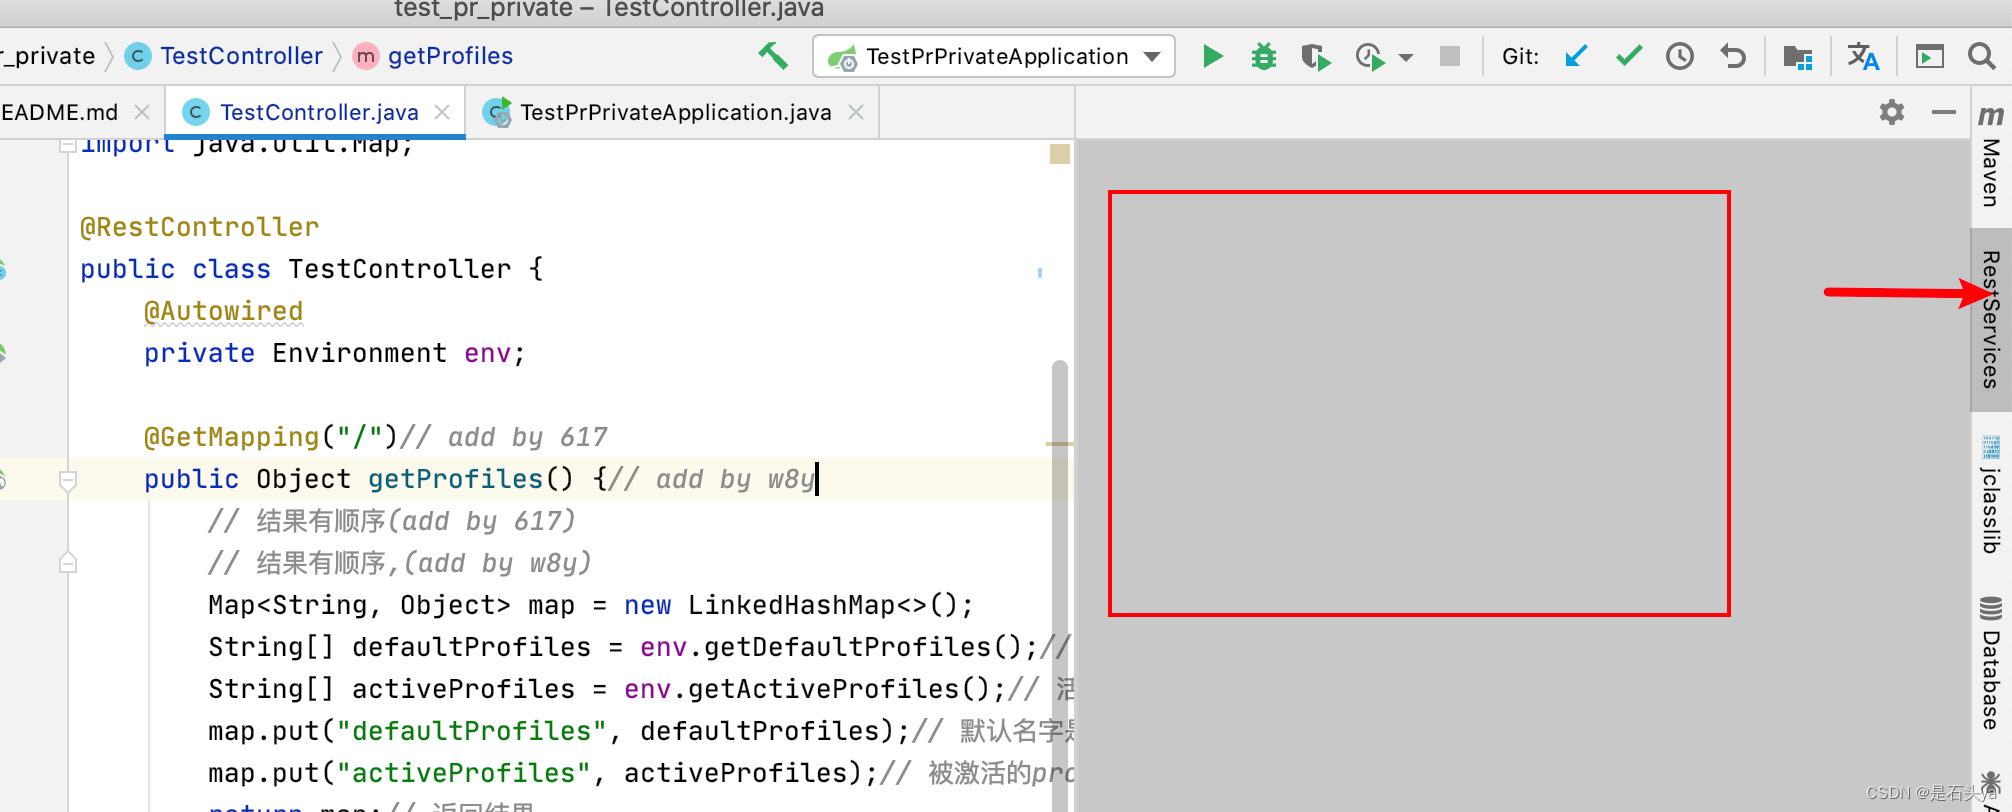2012x812 pixels.
Task: Click the @Autowired annotation
Action: (x=224, y=311)
